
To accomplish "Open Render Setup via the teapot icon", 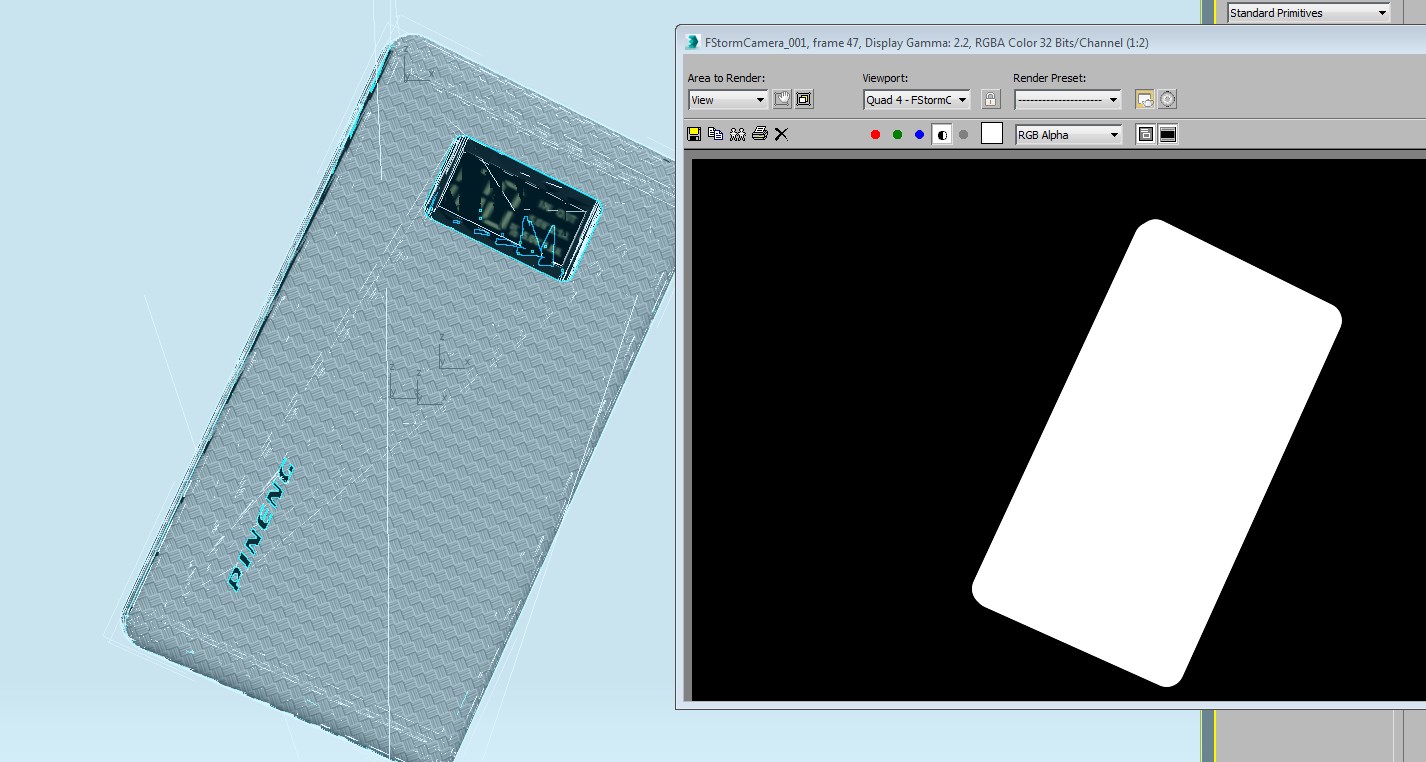I will point(1145,99).
